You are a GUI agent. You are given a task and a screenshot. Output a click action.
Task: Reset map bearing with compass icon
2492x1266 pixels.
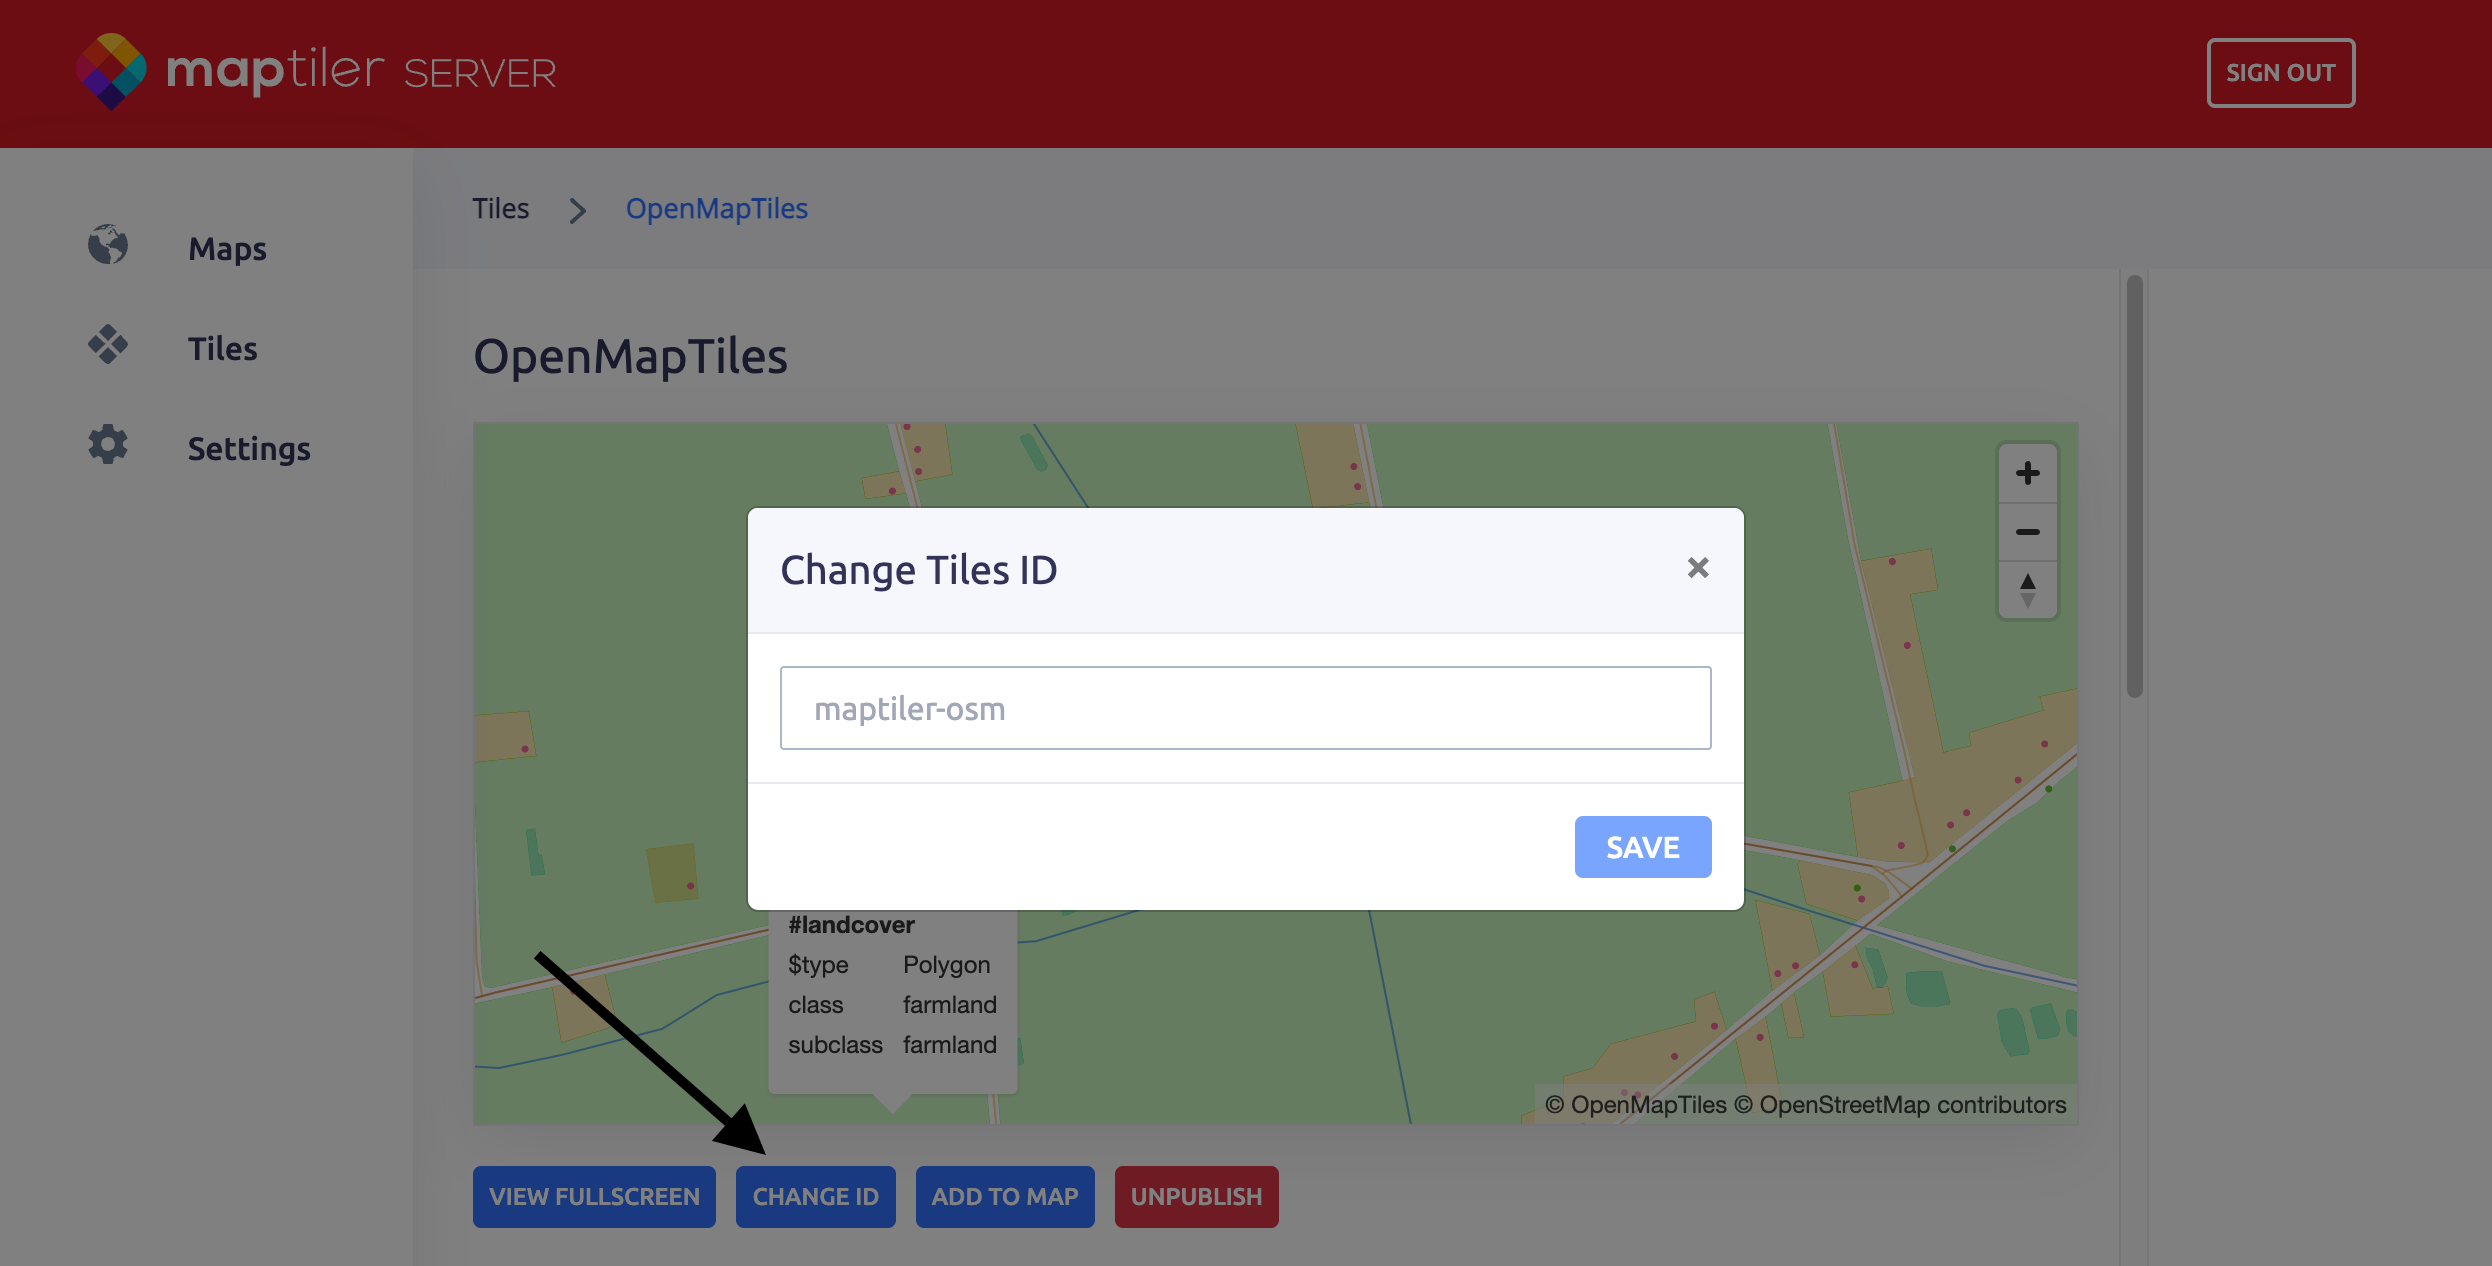click(2027, 590)
